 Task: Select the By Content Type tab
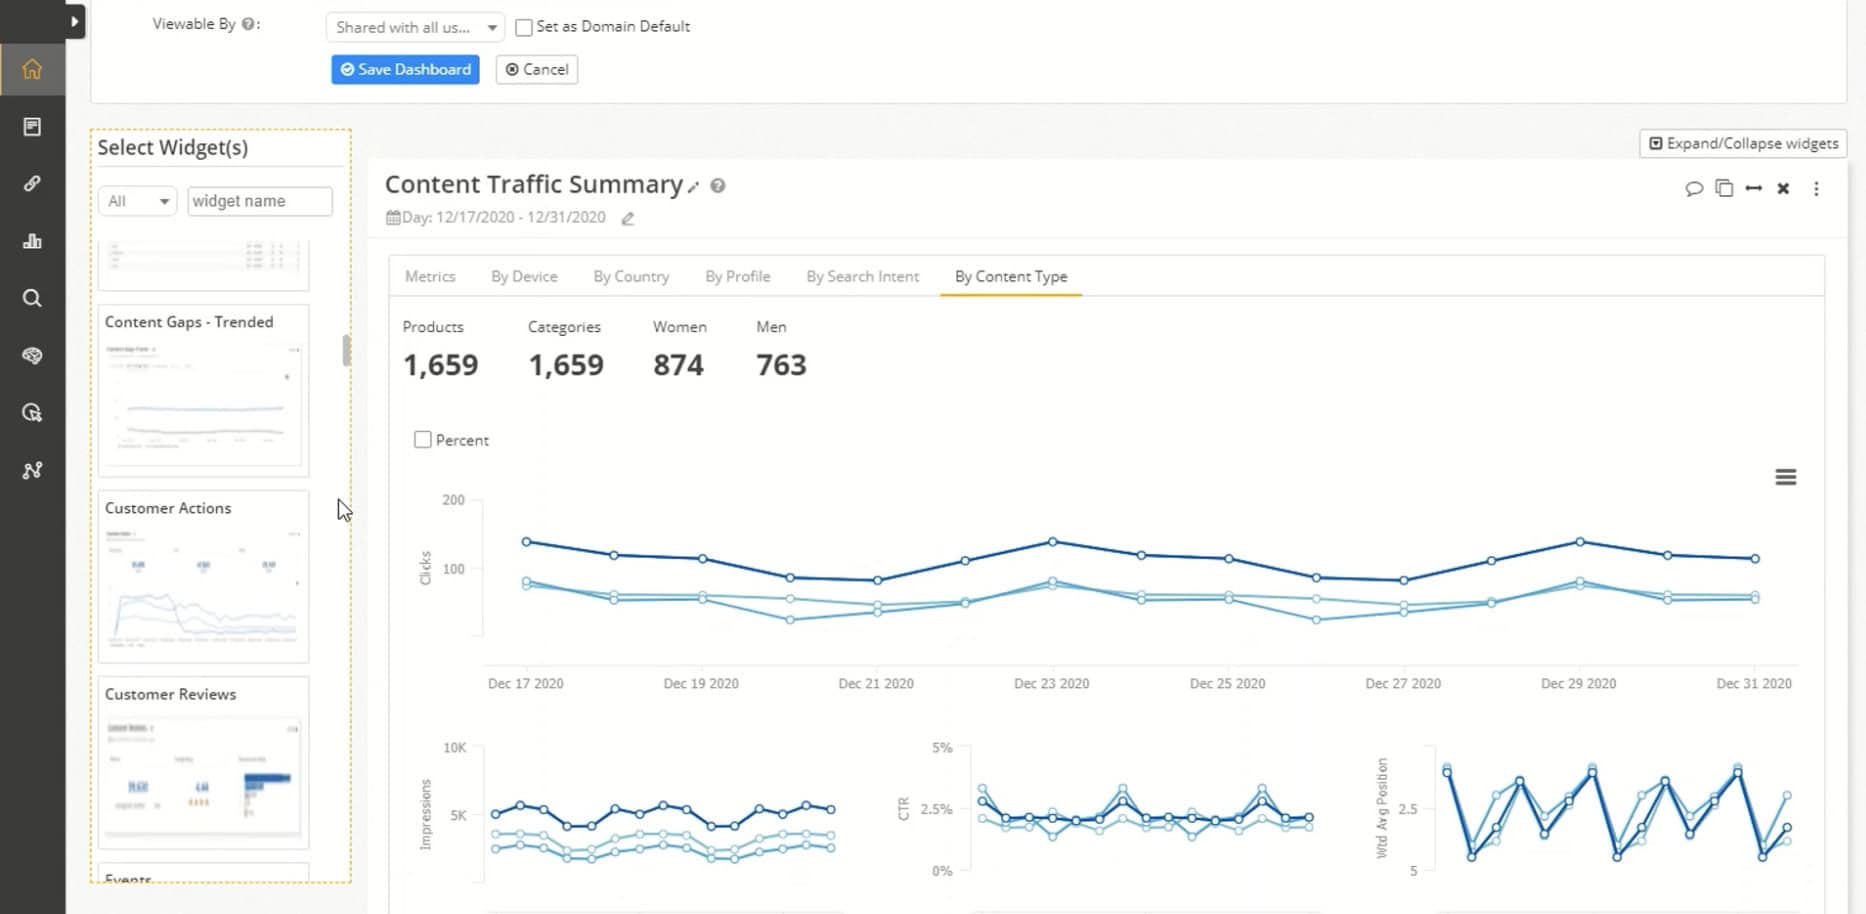pos(1011,276)
